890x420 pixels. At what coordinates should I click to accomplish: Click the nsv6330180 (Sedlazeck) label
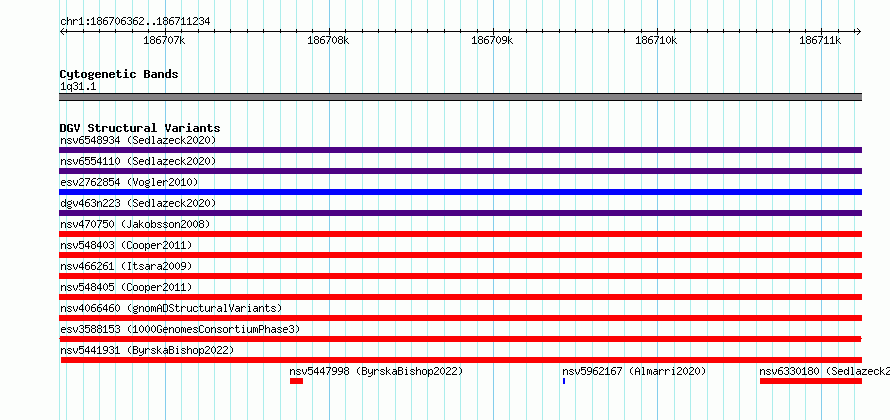824,371
